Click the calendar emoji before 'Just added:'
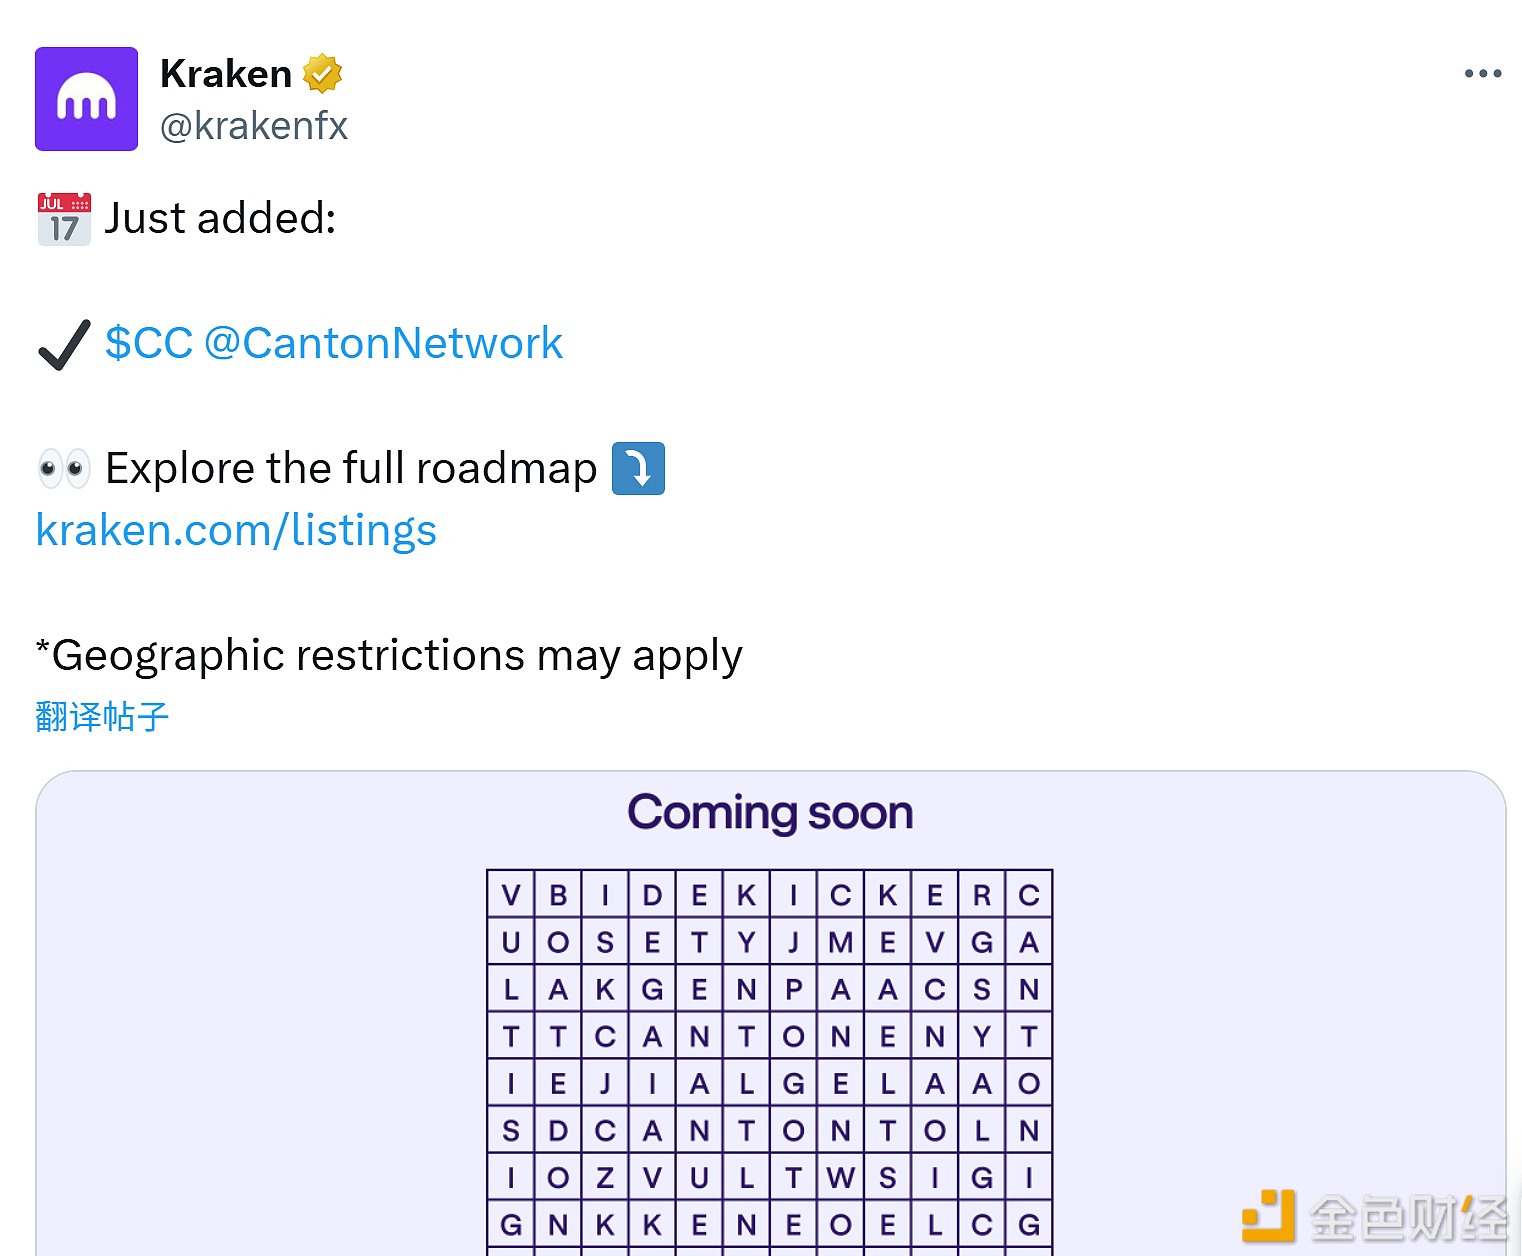Image resolution: width=1522 pixels, height=1256 pixels. coord(62,219)
